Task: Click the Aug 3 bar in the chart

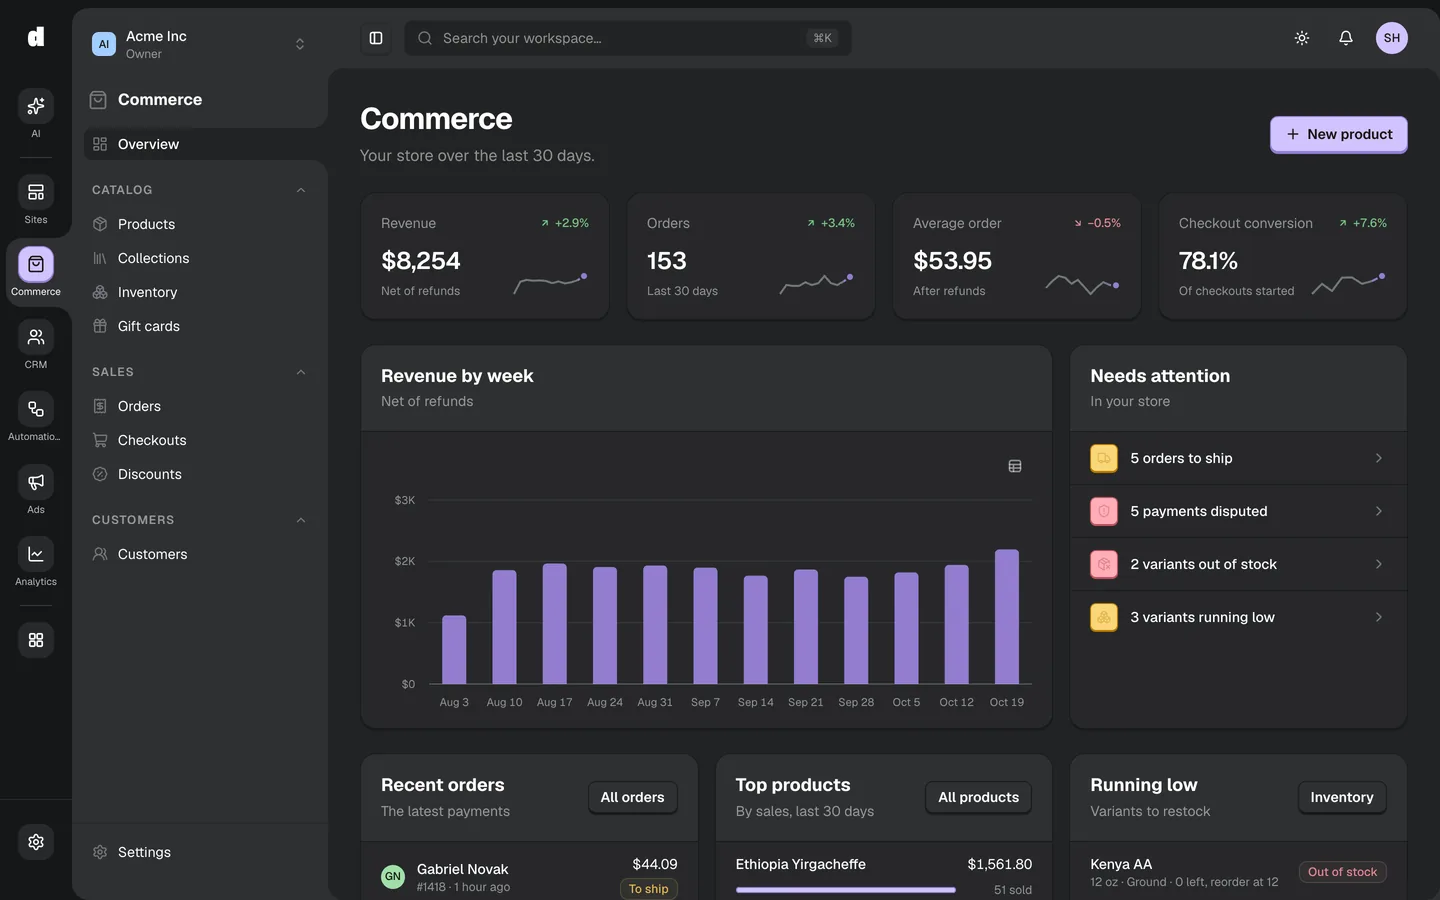Action: tap(454, 650)
